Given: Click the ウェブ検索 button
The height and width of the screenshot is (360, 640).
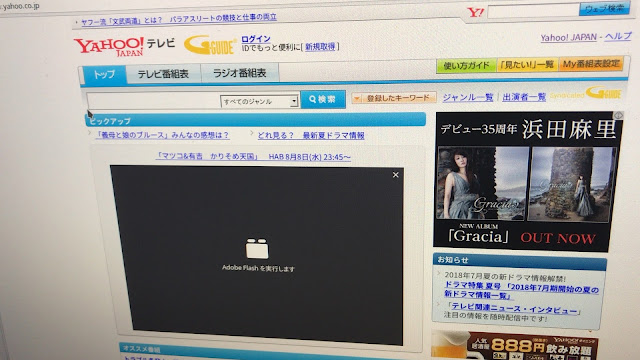Looking at the screenshot, I should 604,9.
